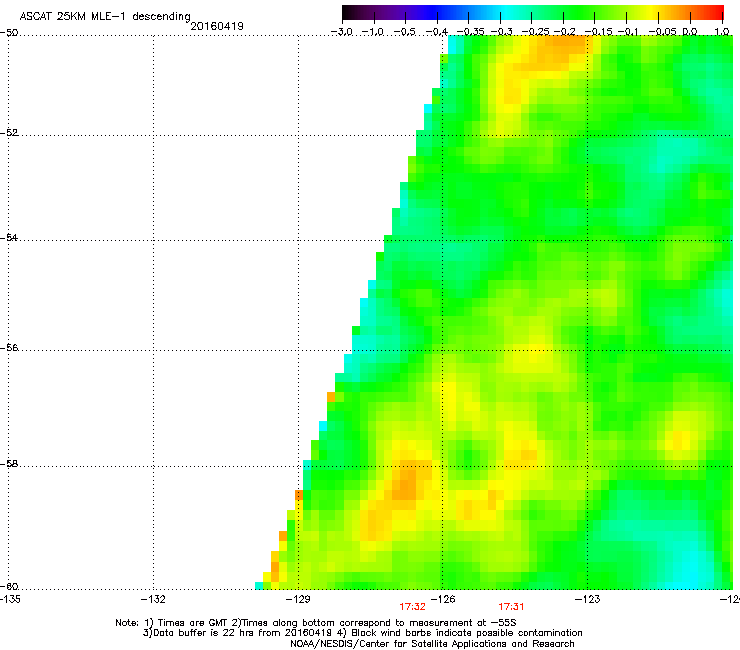Select the date label 20160419 under title

pos(217,26)
